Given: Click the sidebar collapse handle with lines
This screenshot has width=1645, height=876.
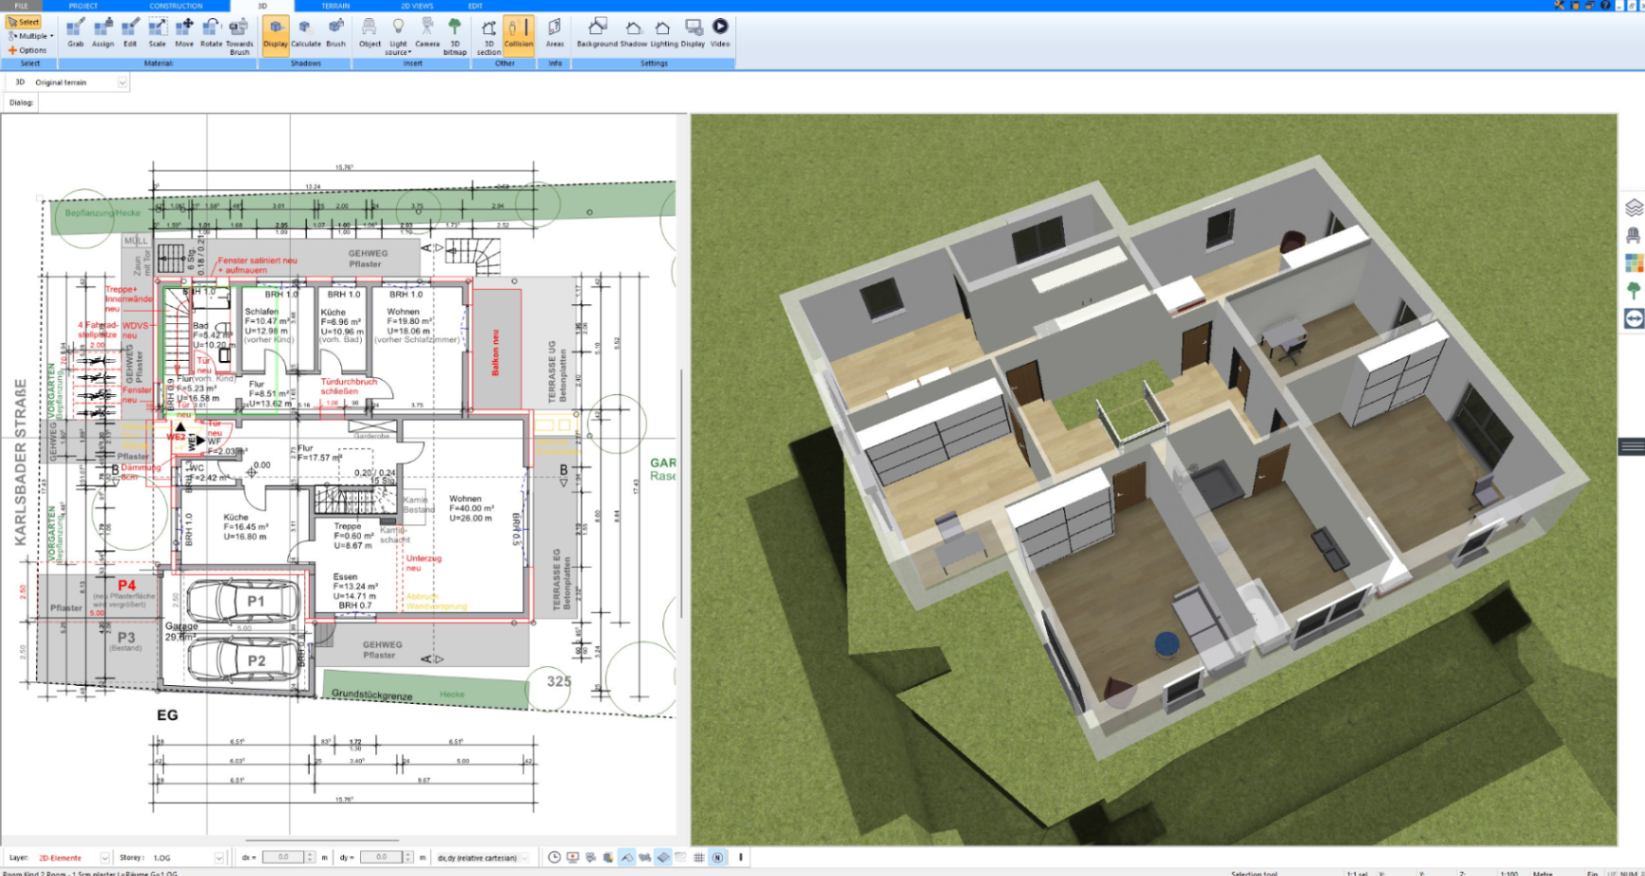Looking at the screenshot, I should 1632,447.
